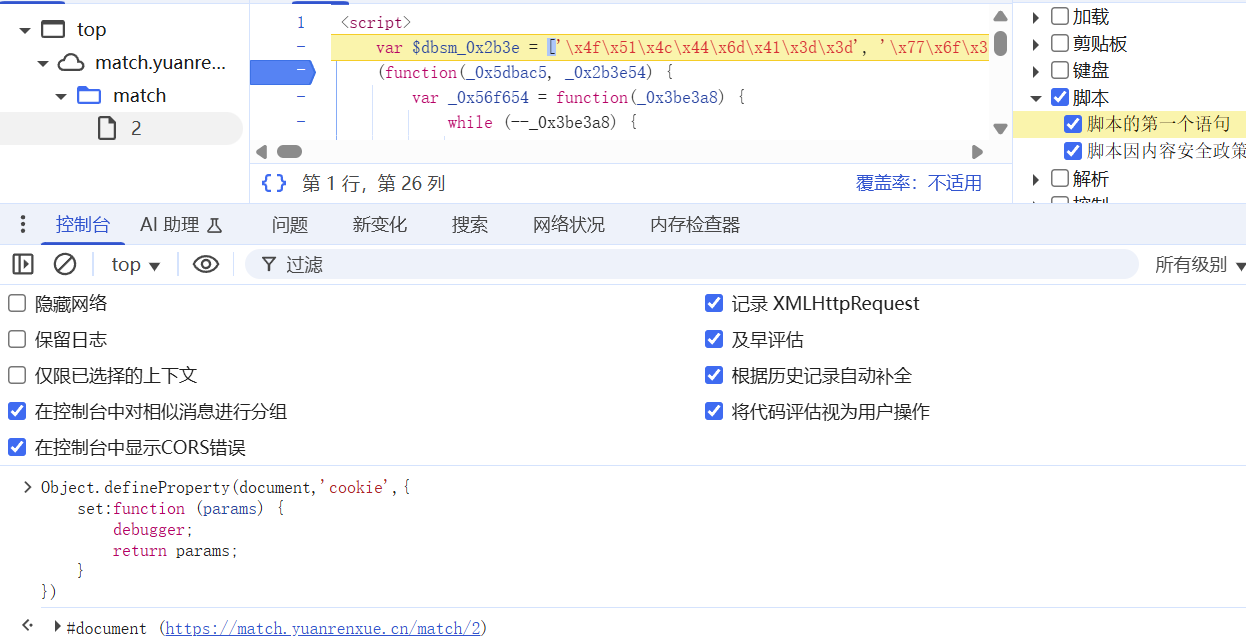The image size is (1246, 644).
Task: Click the <script> code line
Action: coord(375,22)
